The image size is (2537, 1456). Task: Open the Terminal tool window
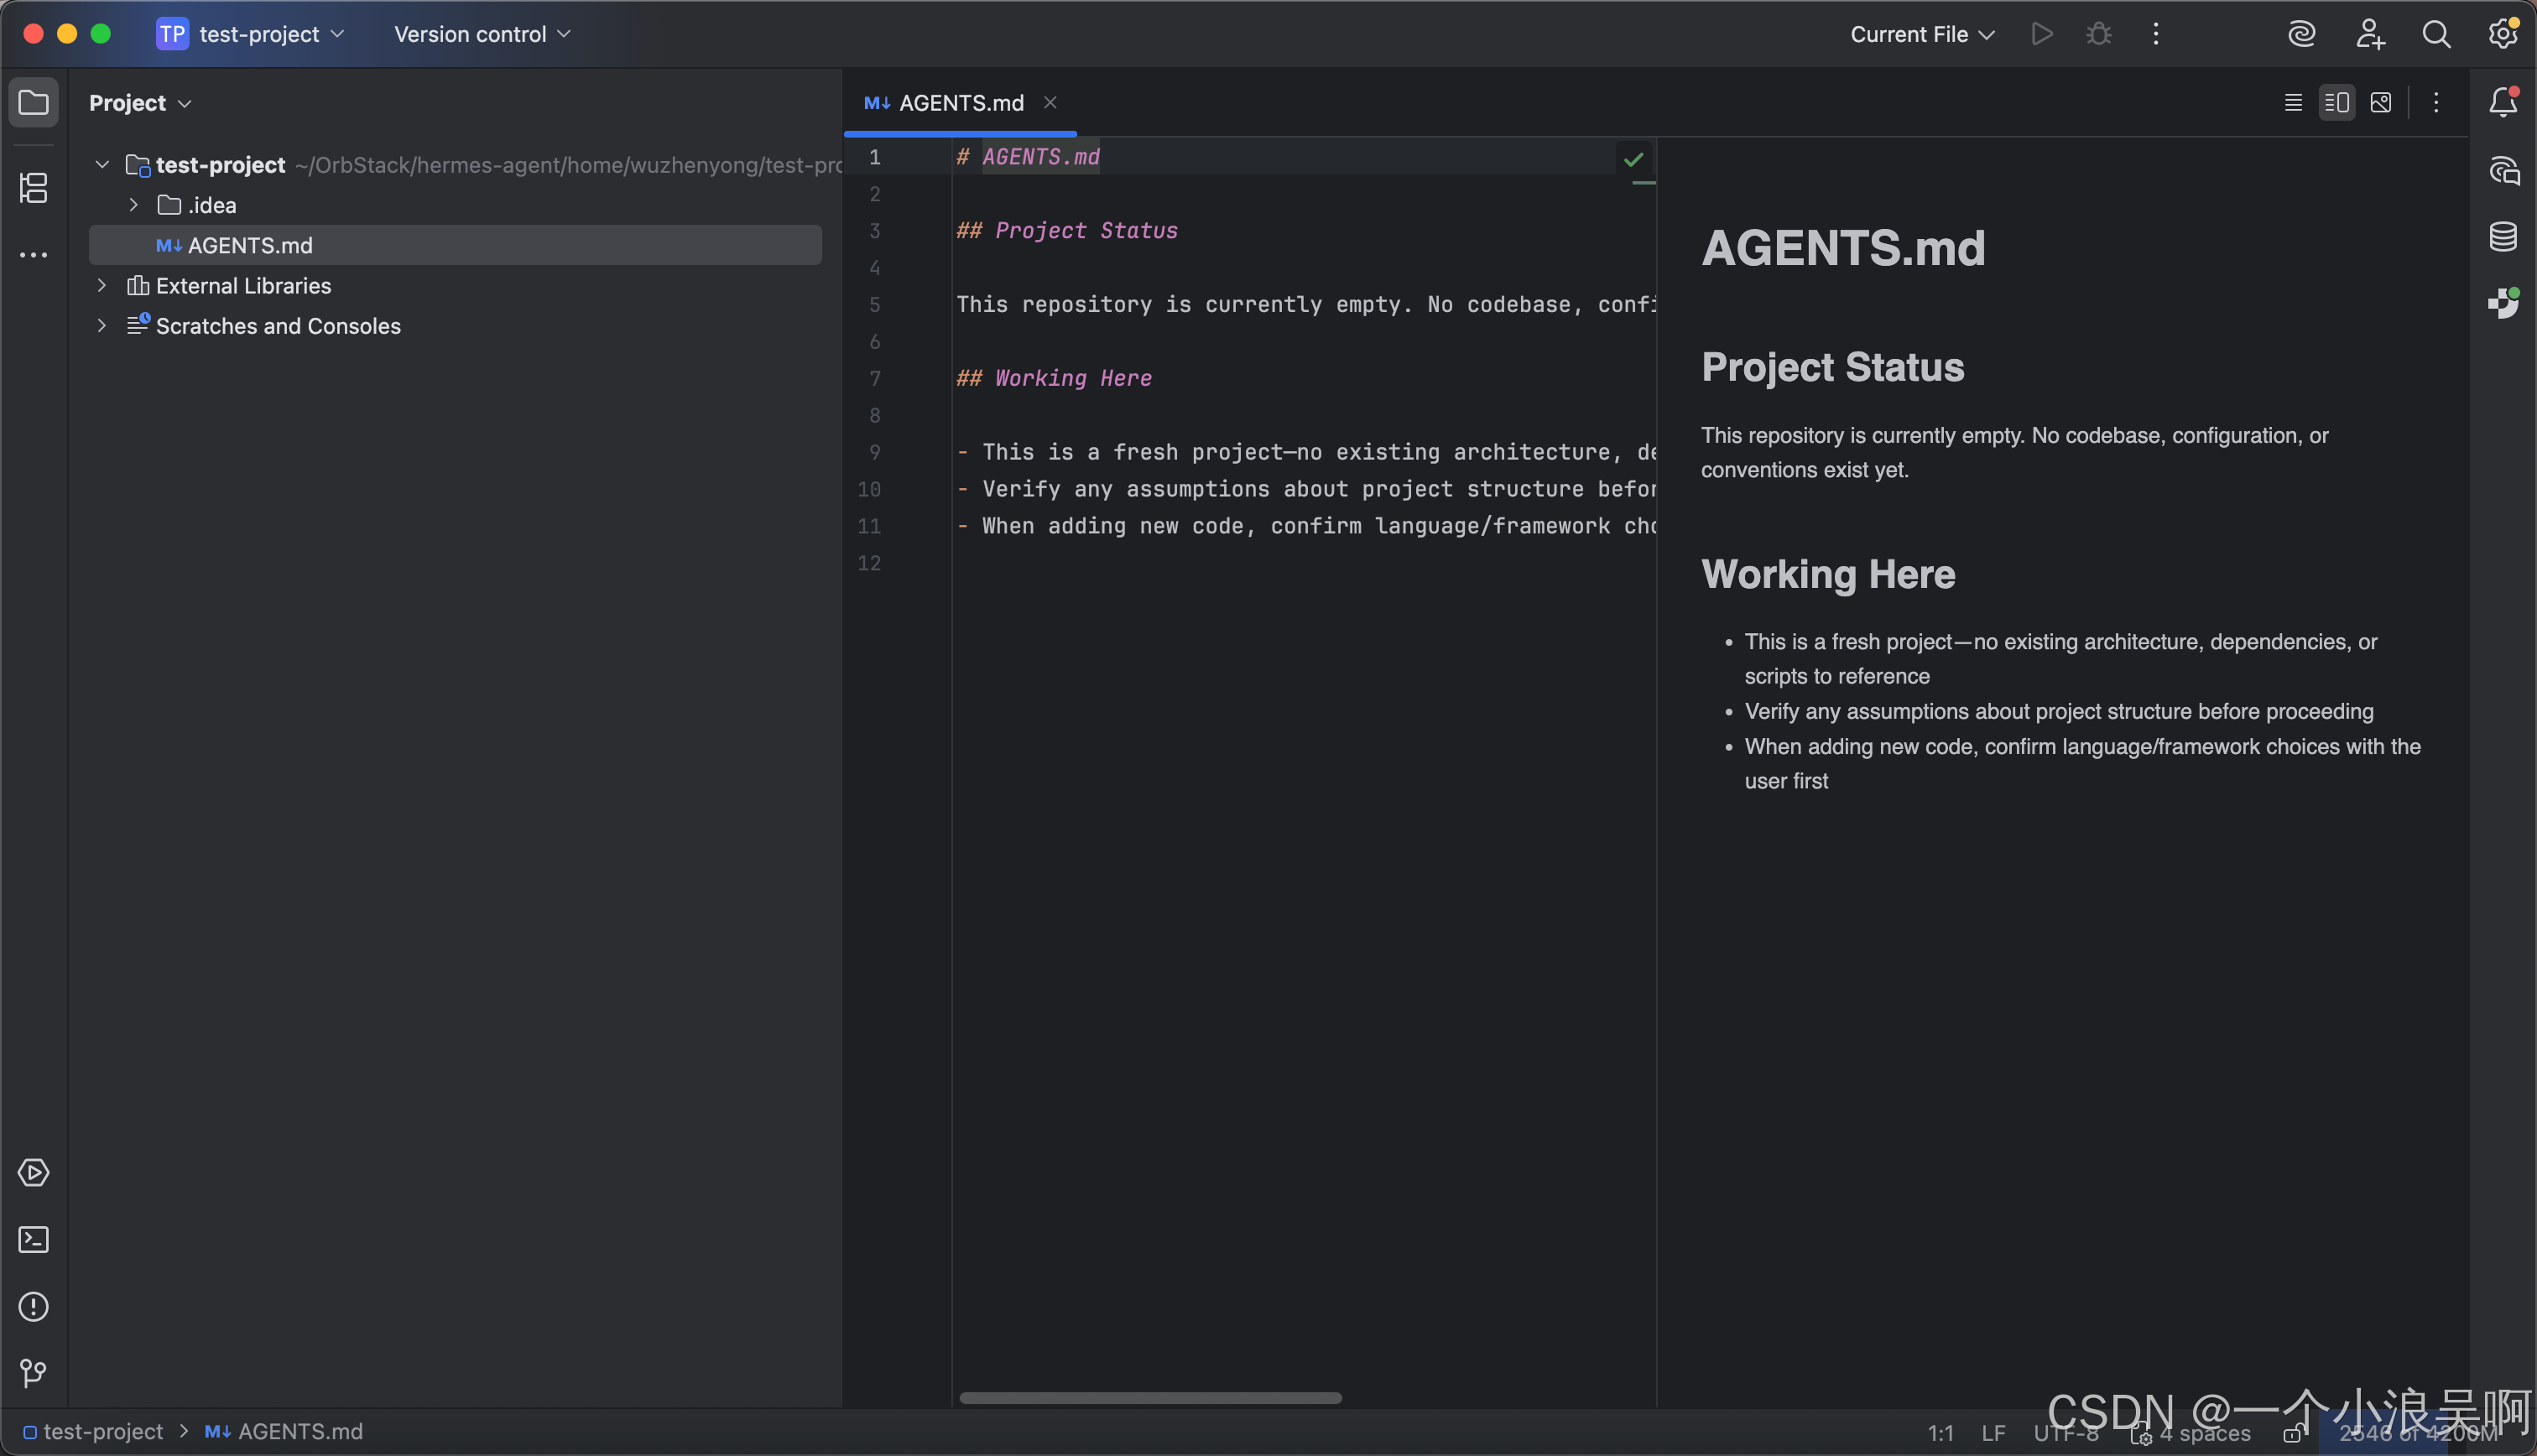34,1240
